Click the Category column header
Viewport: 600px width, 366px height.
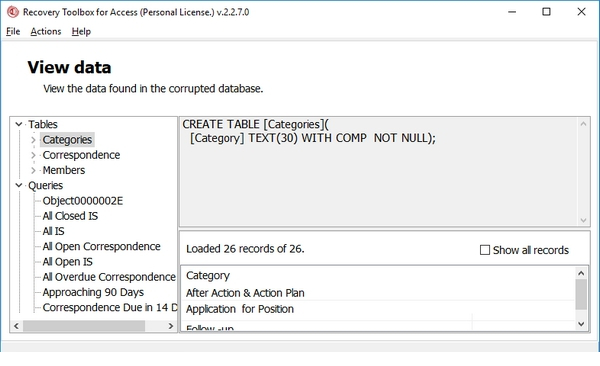(x=208, y=276)
